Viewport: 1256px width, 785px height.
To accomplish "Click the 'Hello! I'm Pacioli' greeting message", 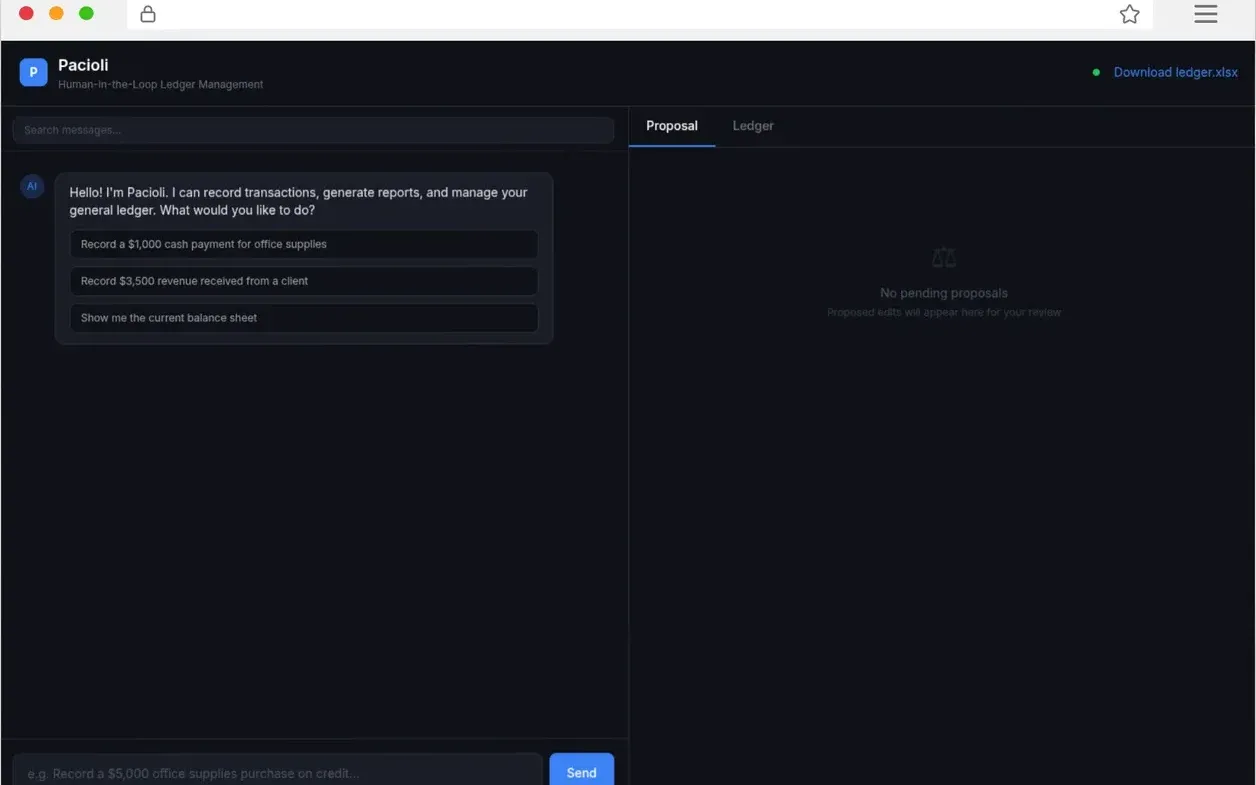I will pos(298,201).
